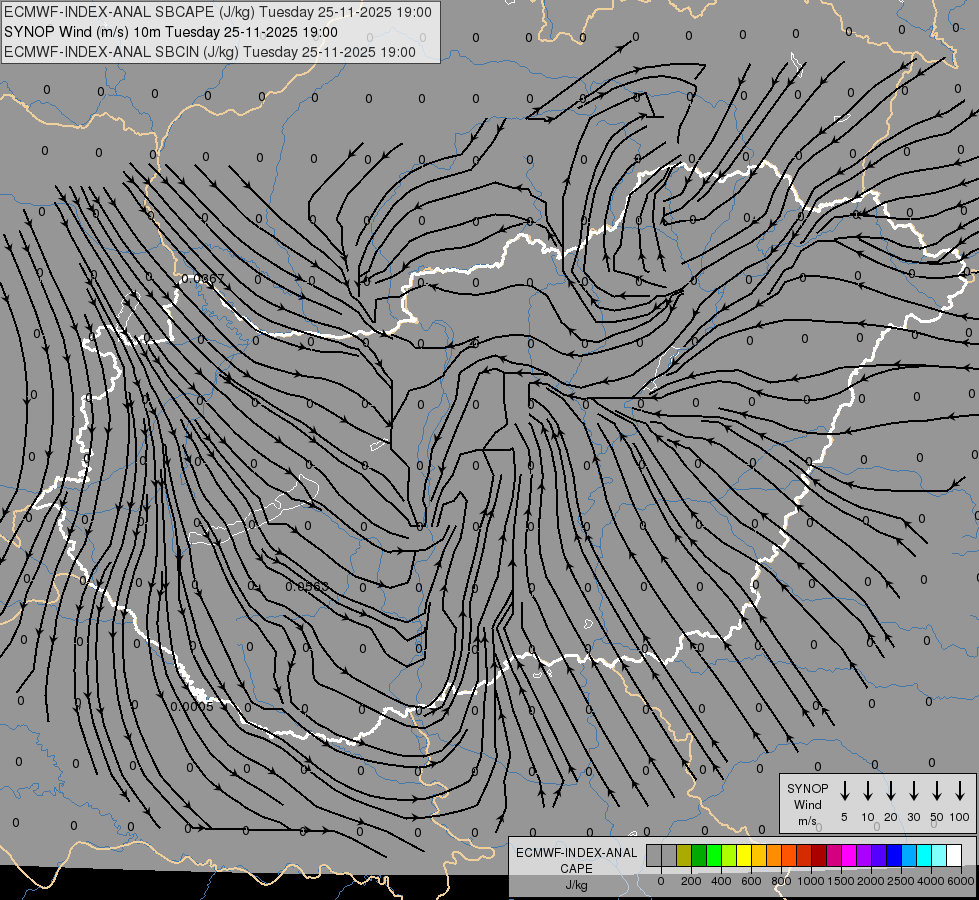Click the 600 tick label in CAPE legend

pyautogui.click(x=751, y=881)
